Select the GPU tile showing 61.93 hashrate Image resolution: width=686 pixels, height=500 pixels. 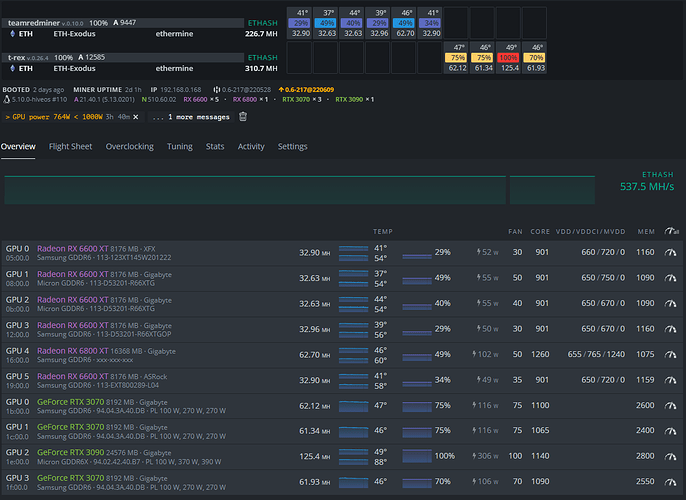(535, 58)
